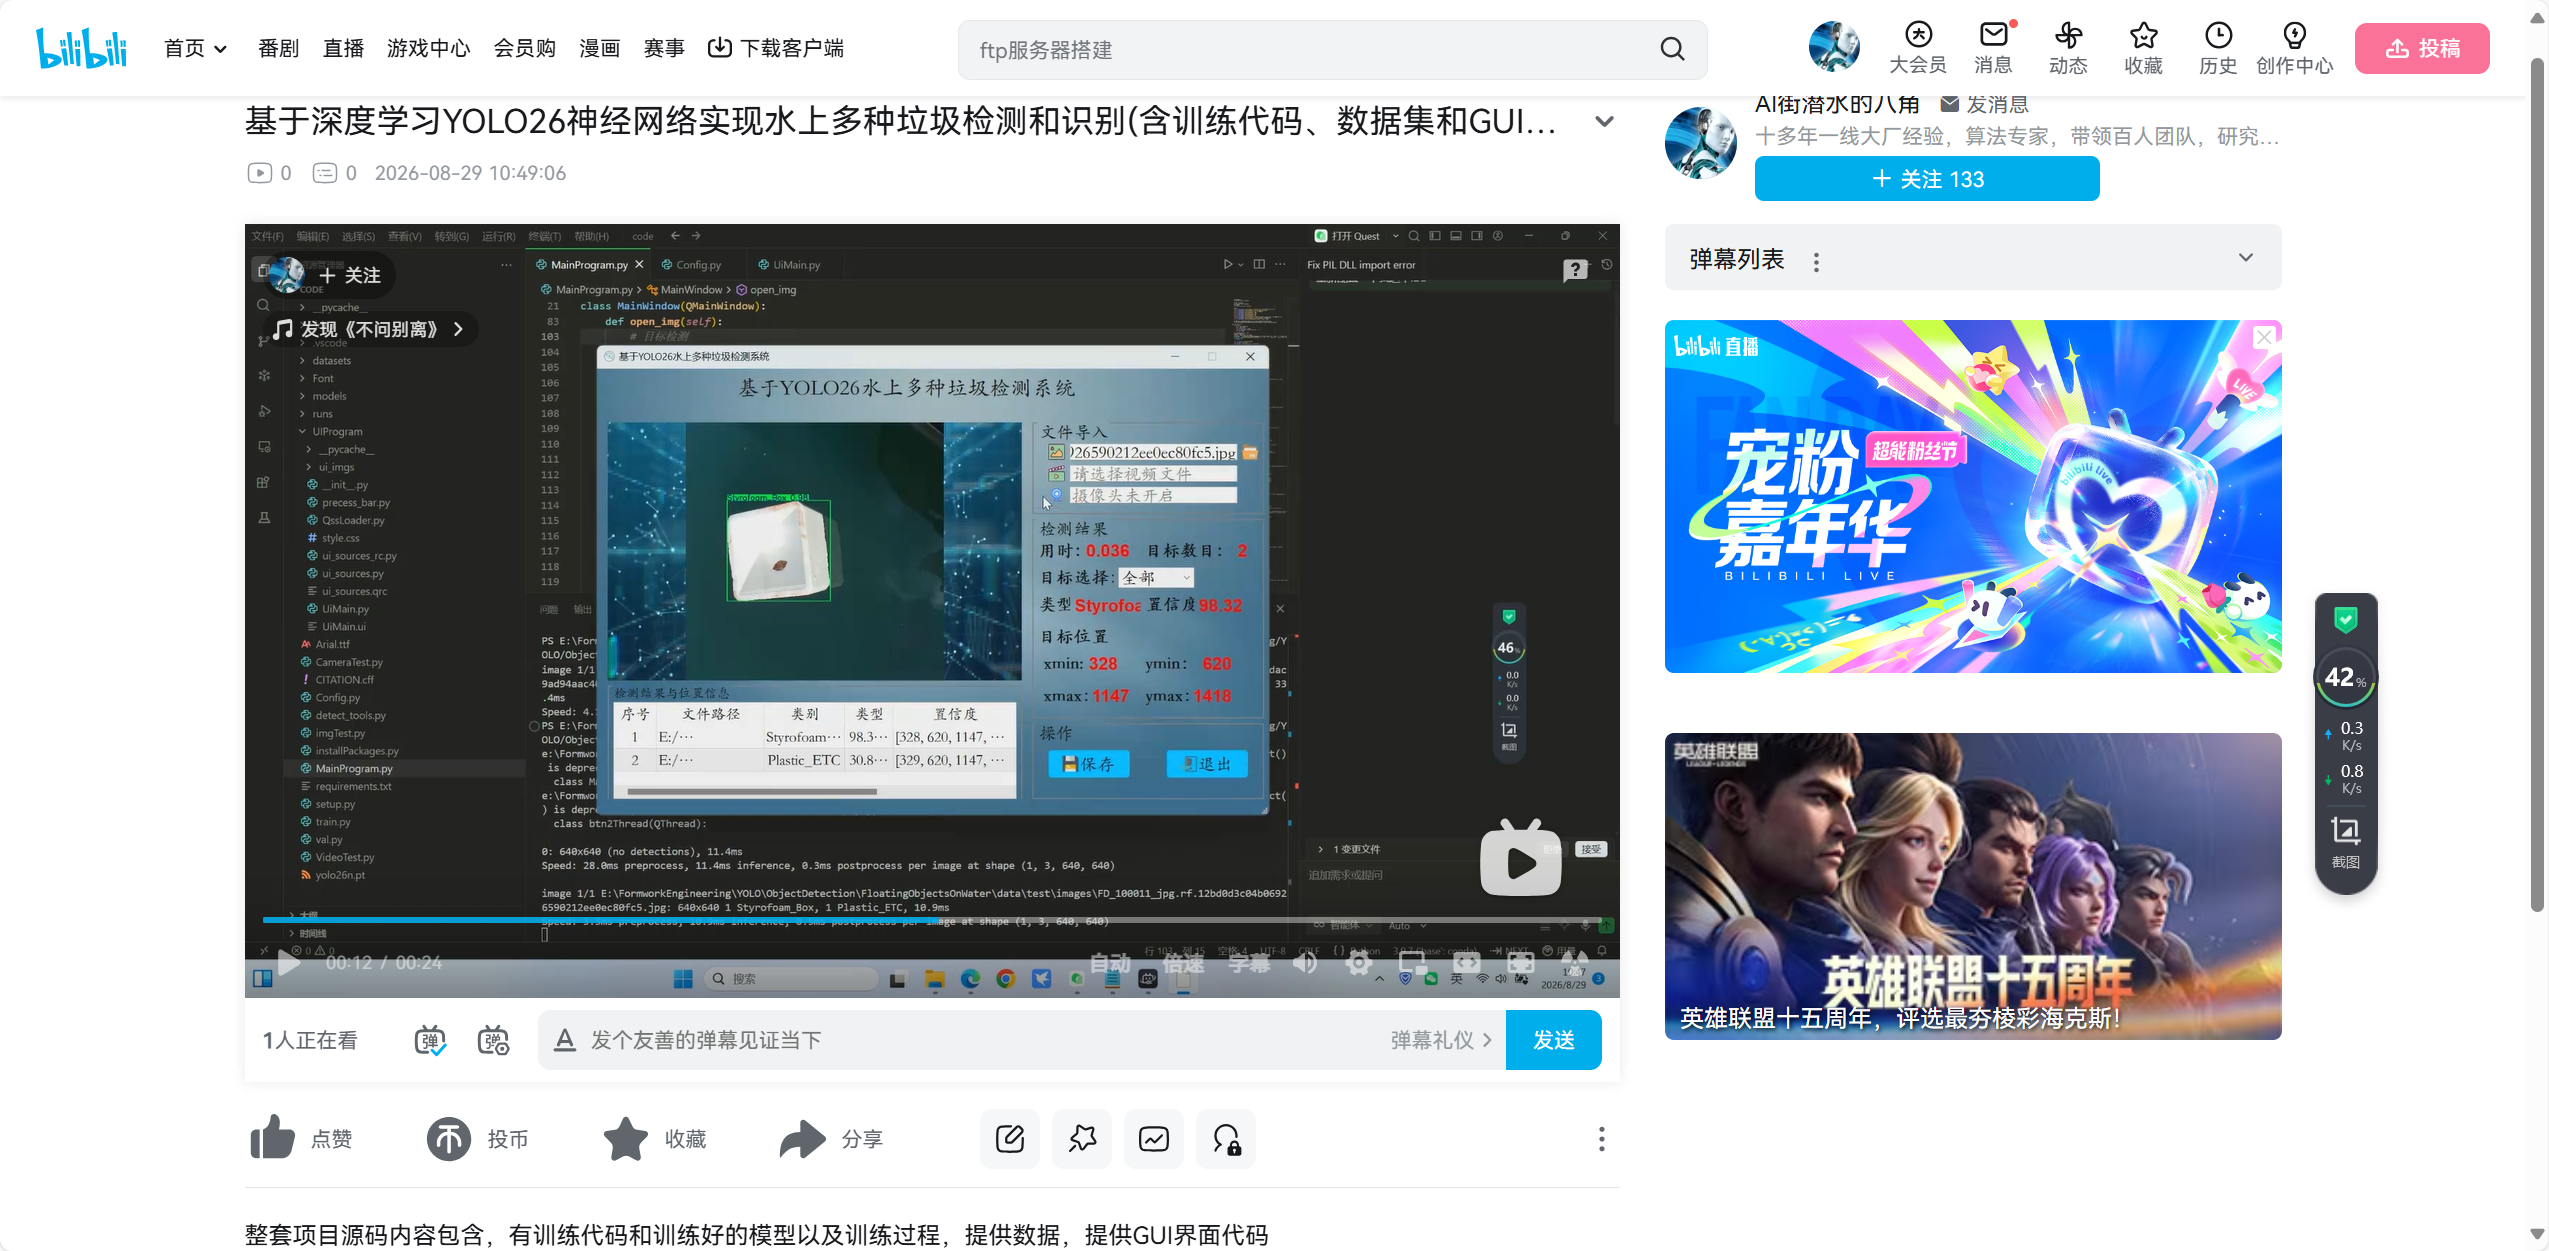Open 英雄联盟十五周年 ad thumbnail
Screen dimensions: 2549x1251
[1973, 886]
